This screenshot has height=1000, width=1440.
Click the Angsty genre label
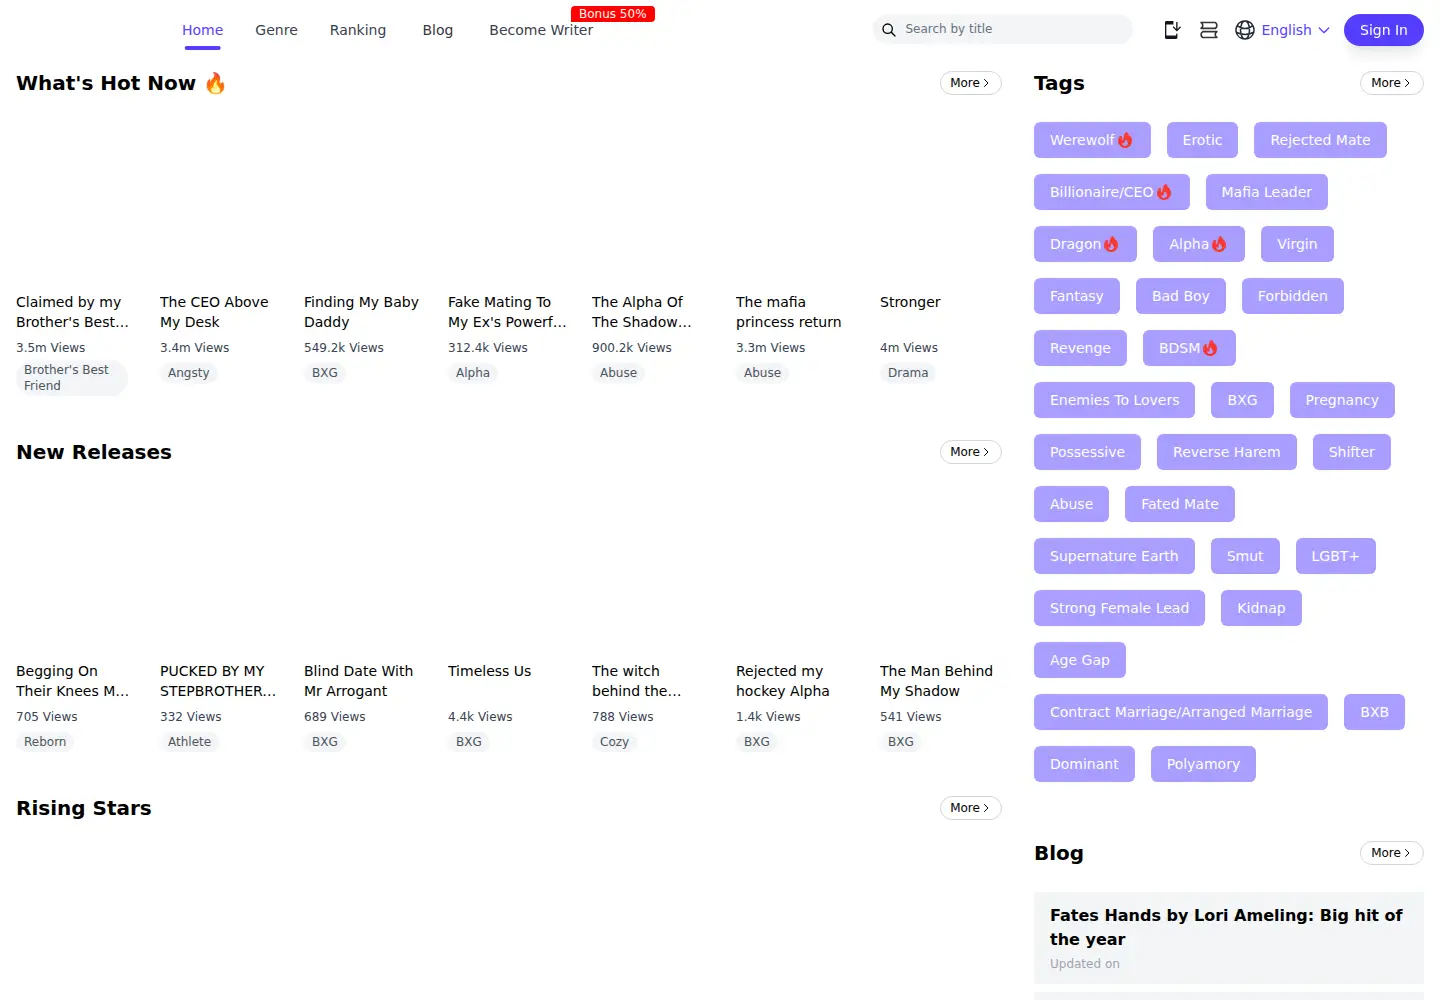click(x=189, y=373)
